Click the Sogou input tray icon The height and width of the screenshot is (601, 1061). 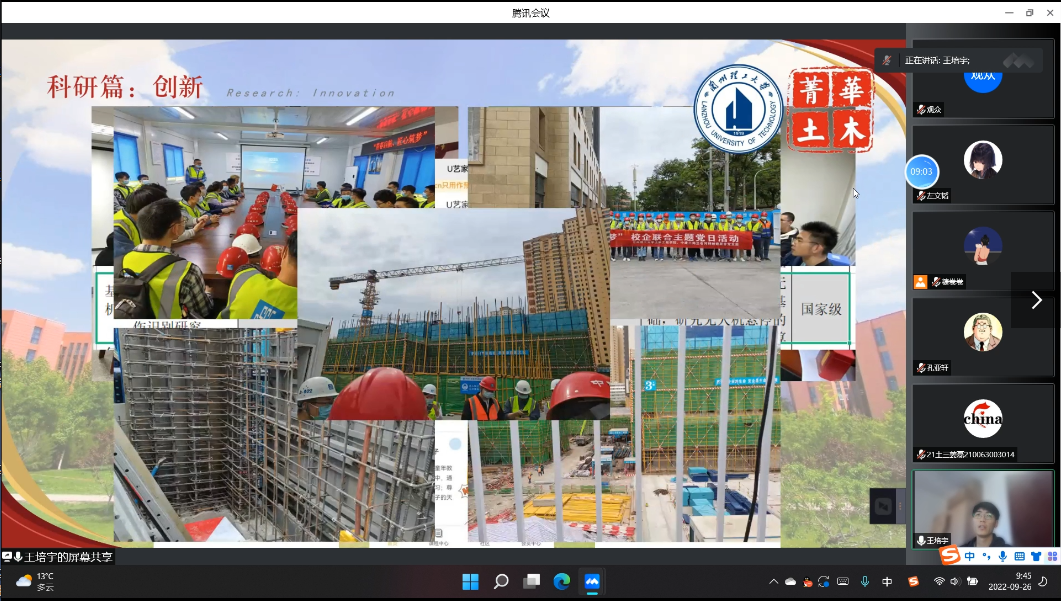pos(912,581)
